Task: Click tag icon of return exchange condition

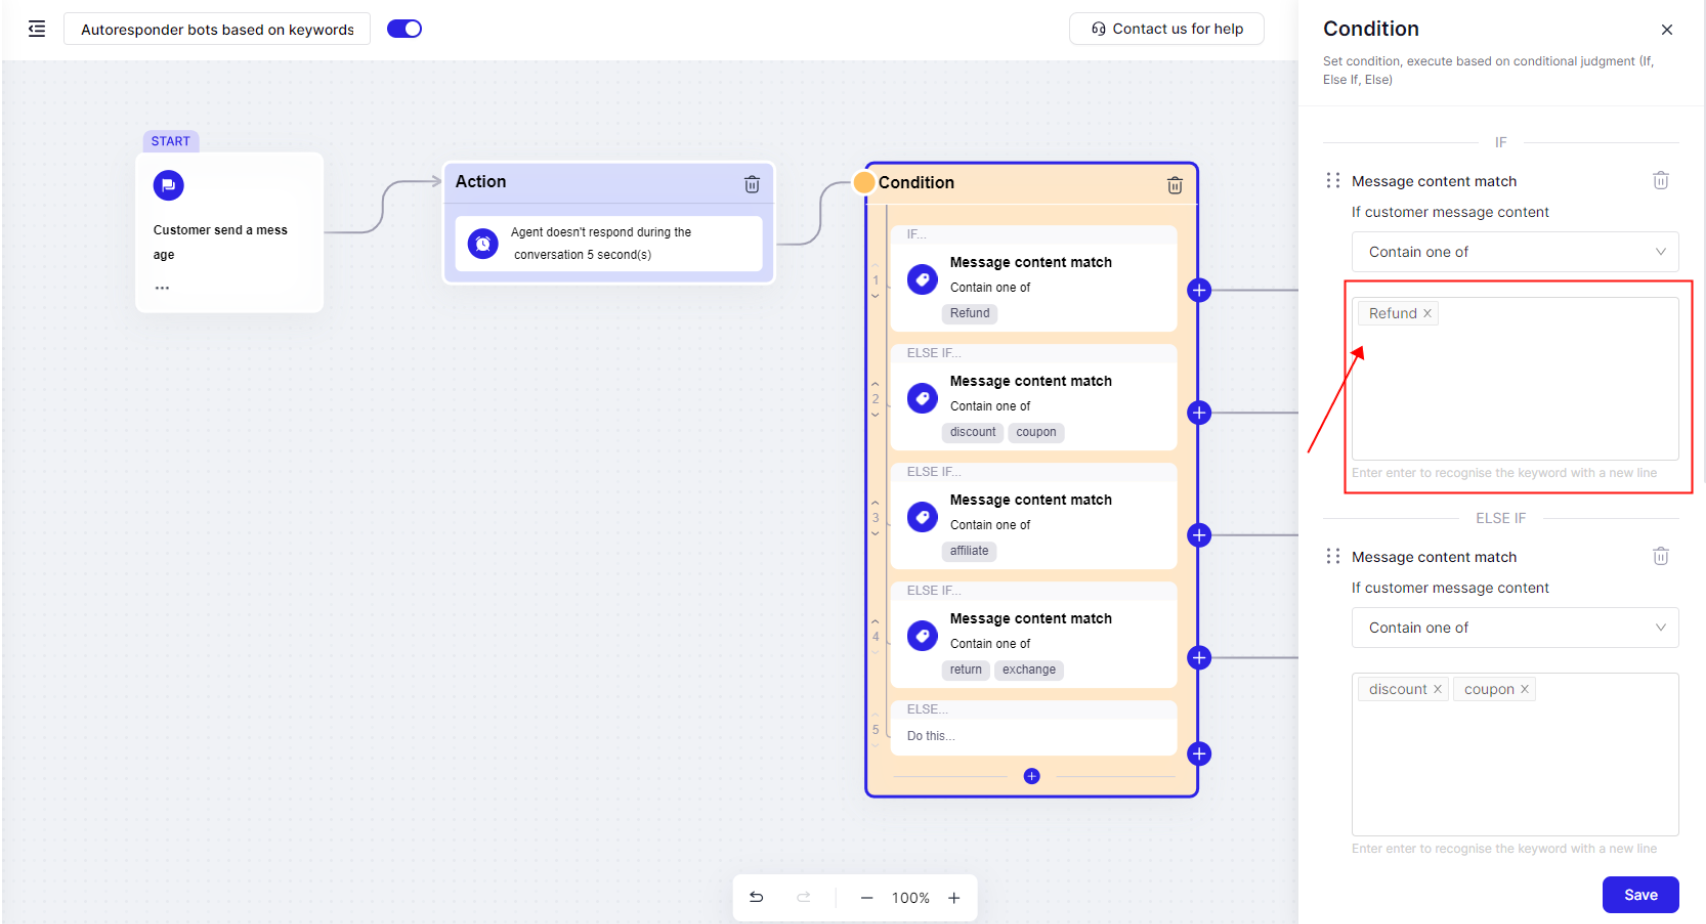Action: 922,636
